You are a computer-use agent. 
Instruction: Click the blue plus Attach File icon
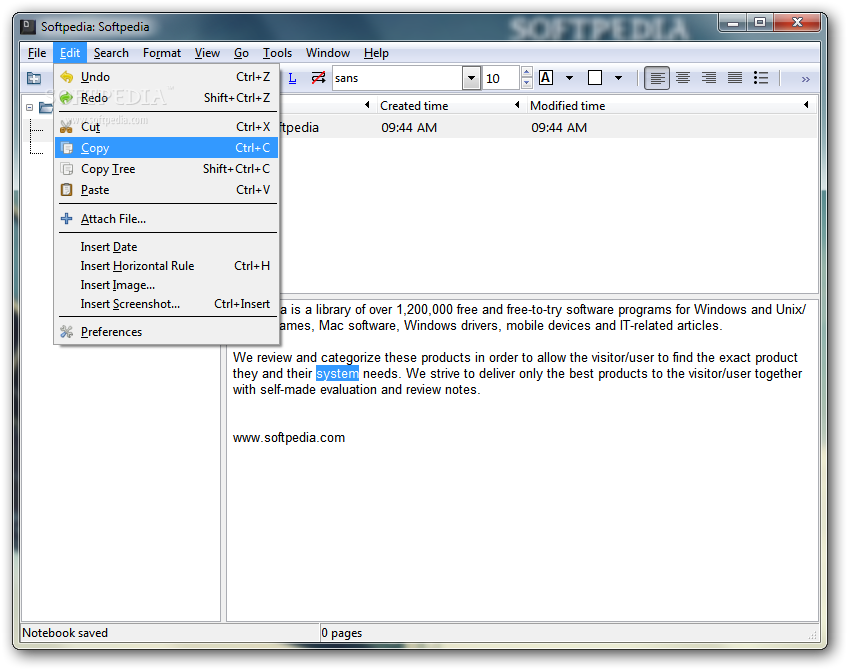point(67,219)
